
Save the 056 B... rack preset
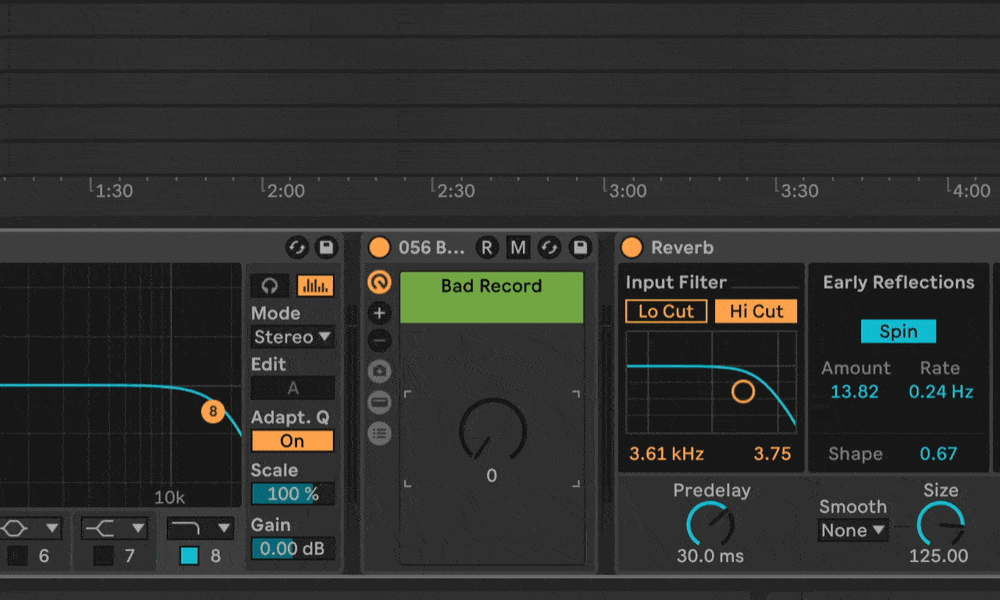point(580,247)
